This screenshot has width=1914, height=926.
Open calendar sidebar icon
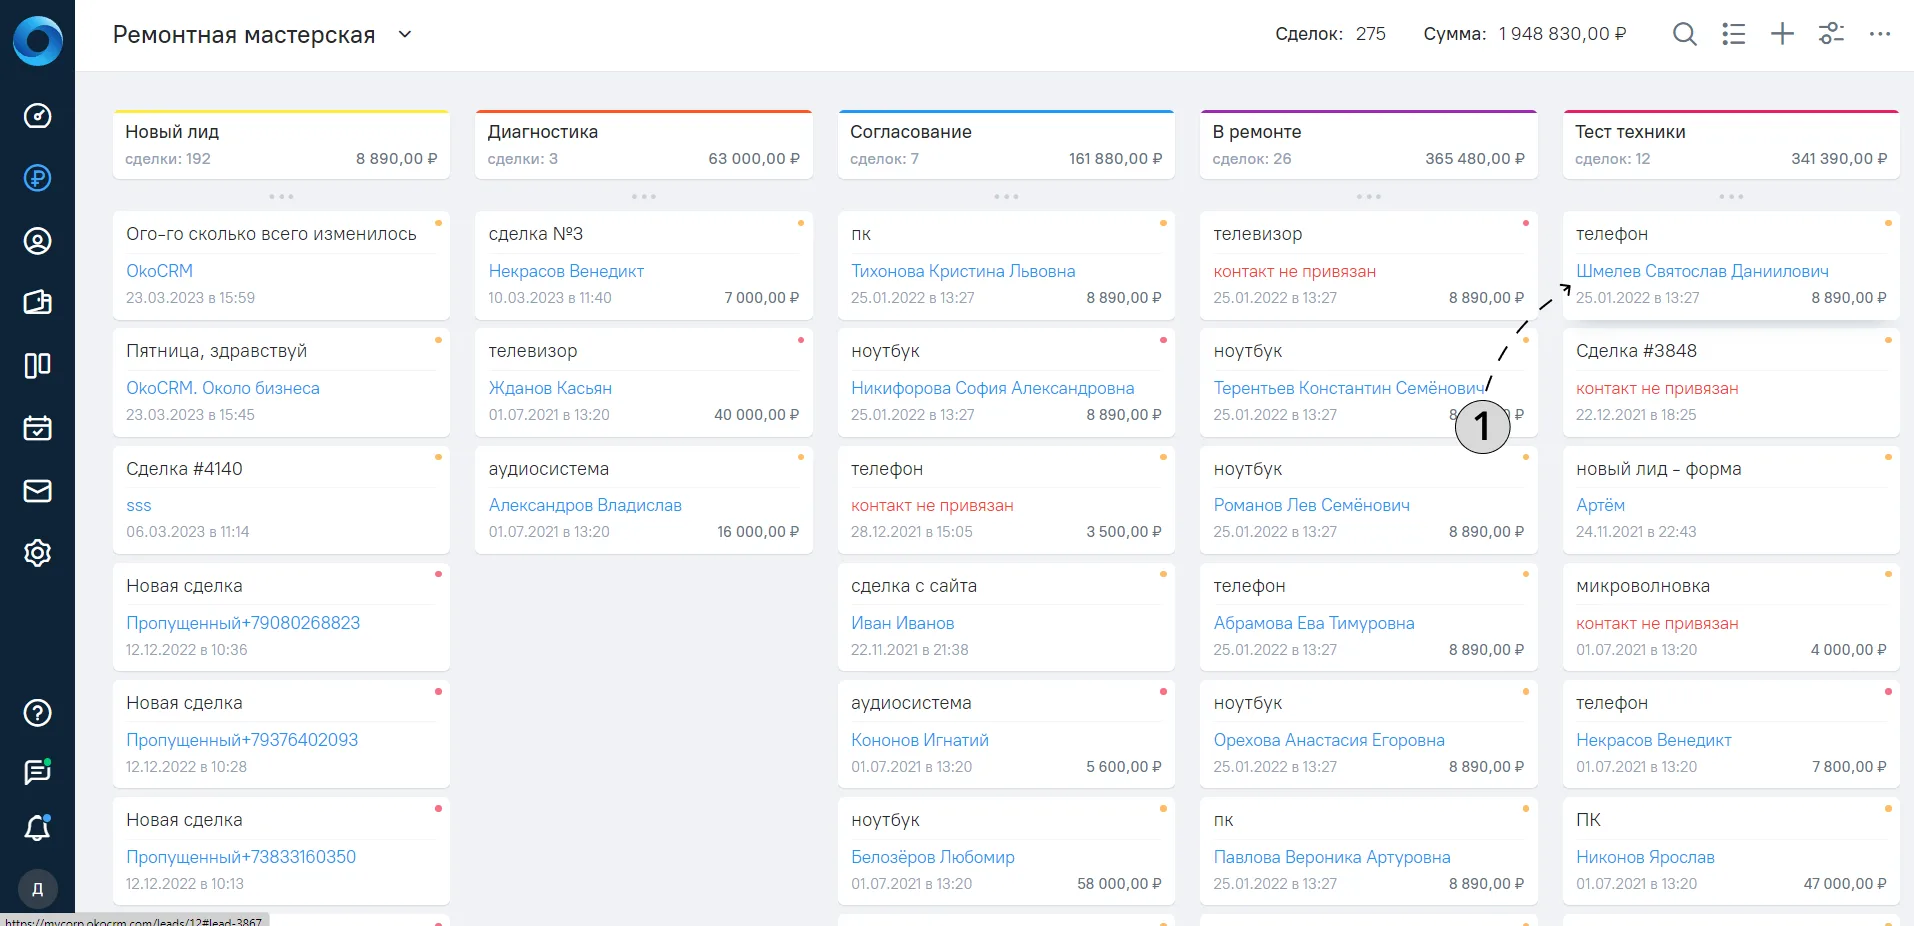(x=37, y=428)
